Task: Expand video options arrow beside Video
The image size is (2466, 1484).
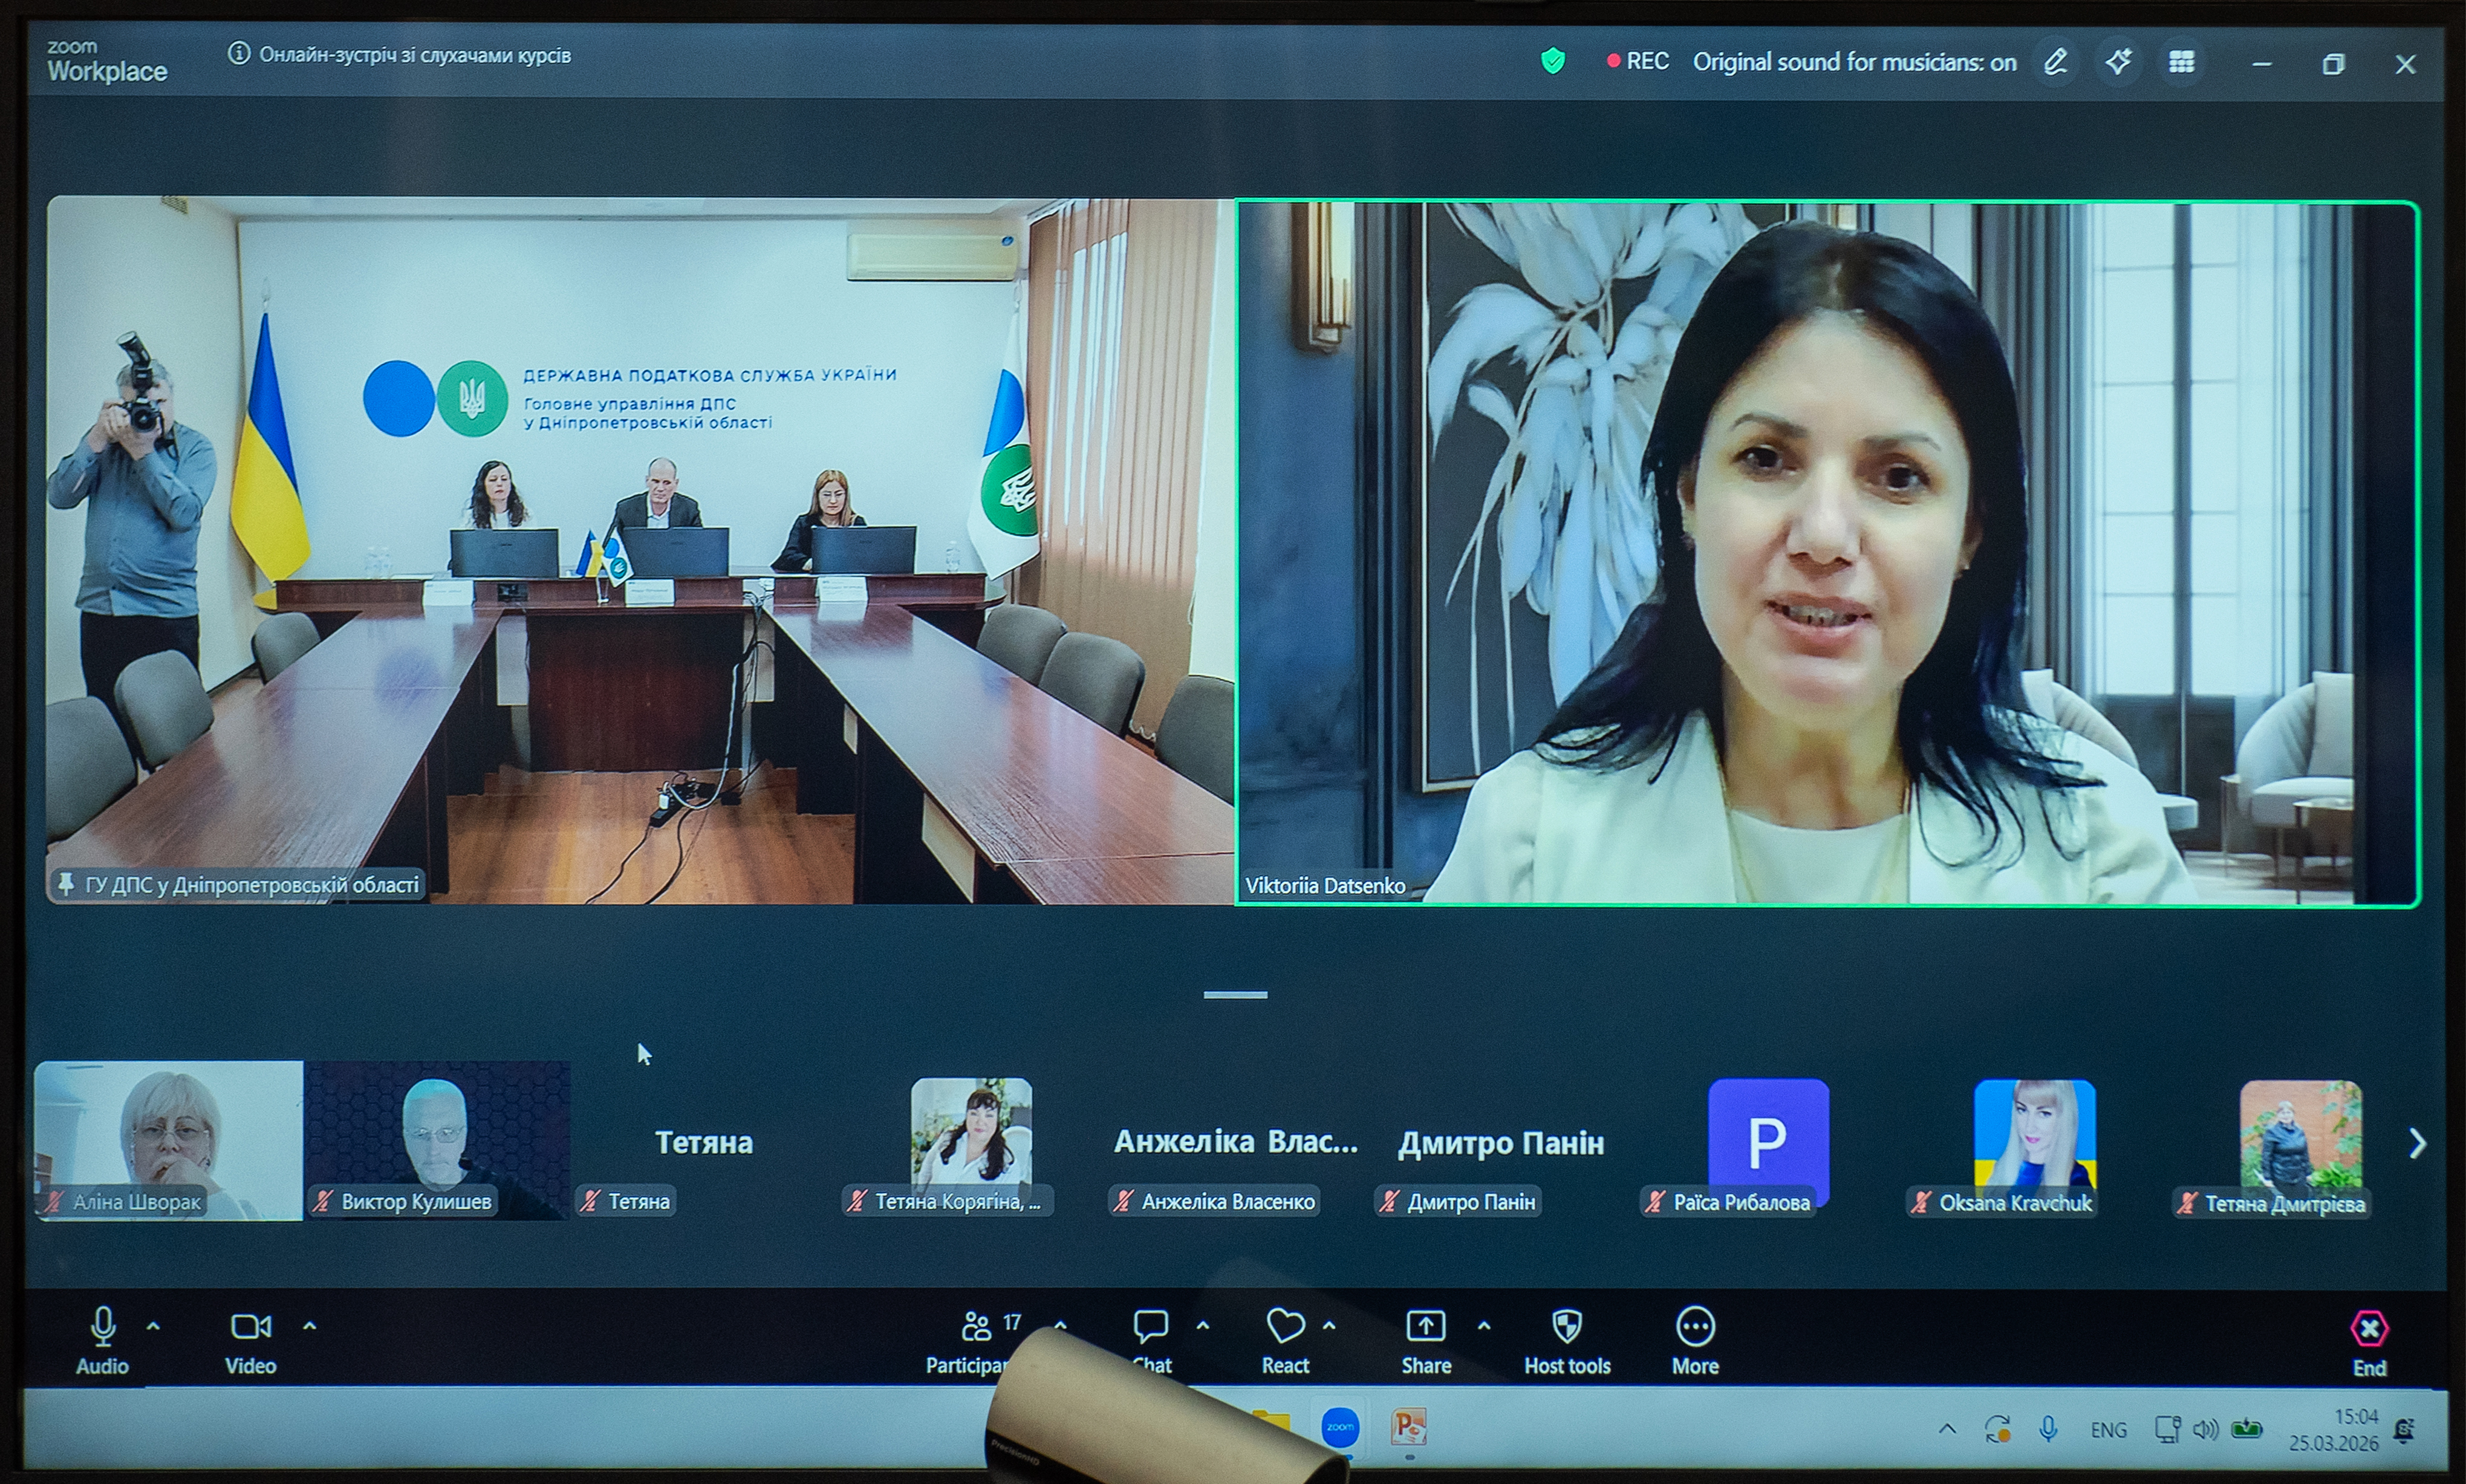Action: click(x=310, y=1326)
